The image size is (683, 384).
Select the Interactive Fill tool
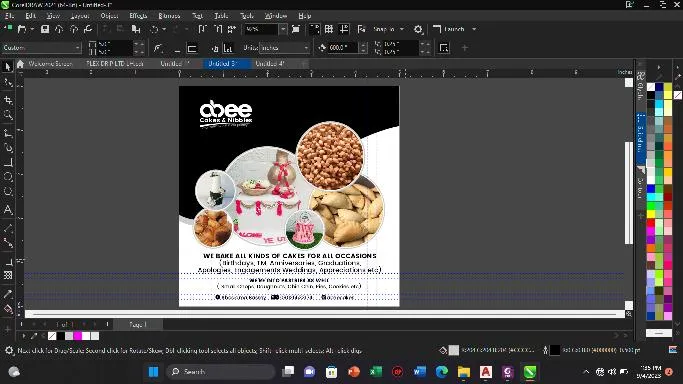7,309
